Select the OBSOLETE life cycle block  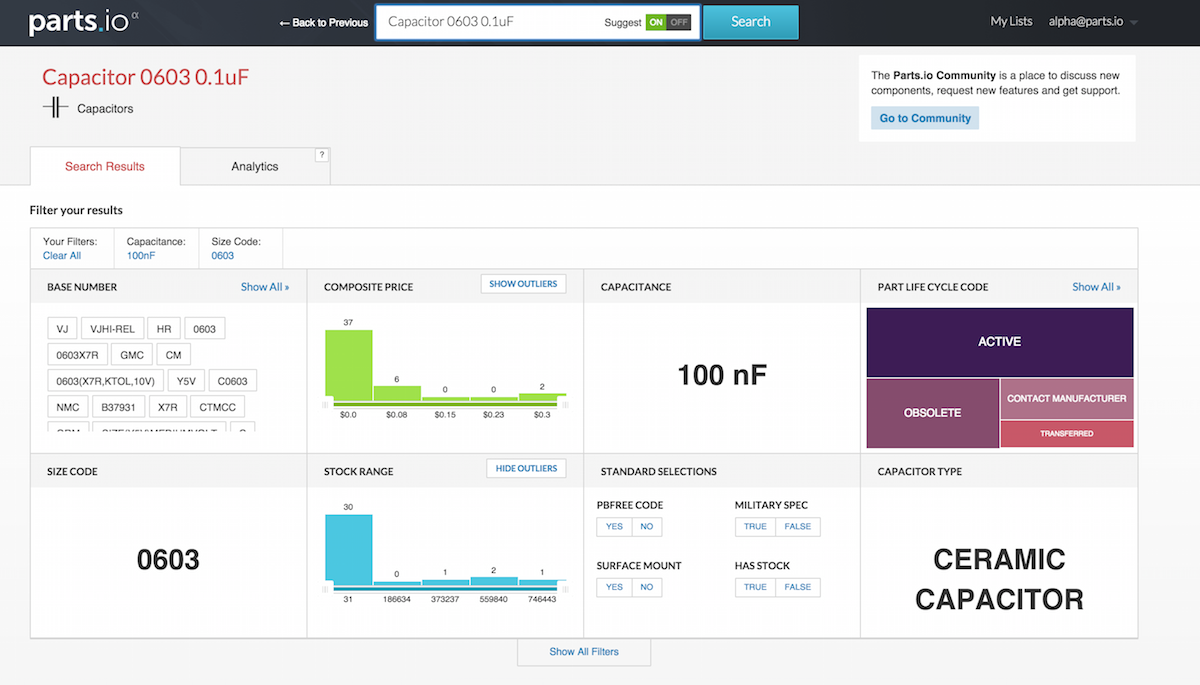click(x=933, y=413)
